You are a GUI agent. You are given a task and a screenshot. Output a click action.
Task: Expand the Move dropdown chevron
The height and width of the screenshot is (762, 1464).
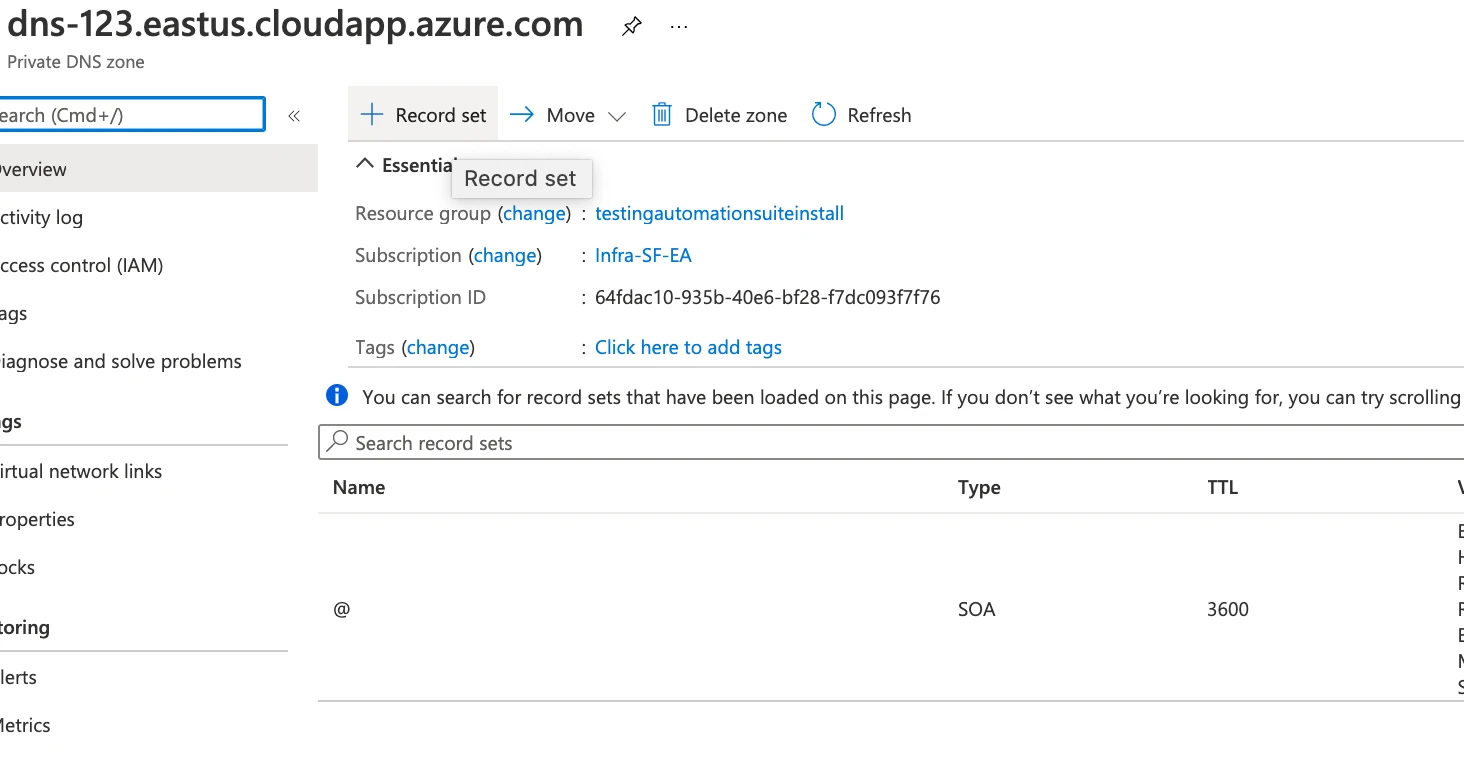617,116
